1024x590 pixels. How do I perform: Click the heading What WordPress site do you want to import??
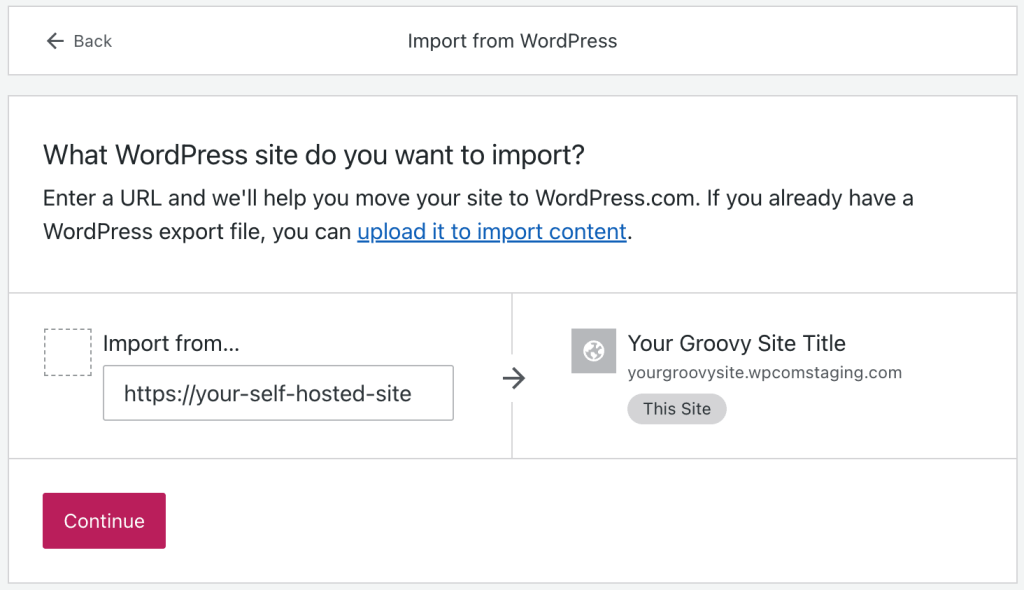(x=313, y=155)
